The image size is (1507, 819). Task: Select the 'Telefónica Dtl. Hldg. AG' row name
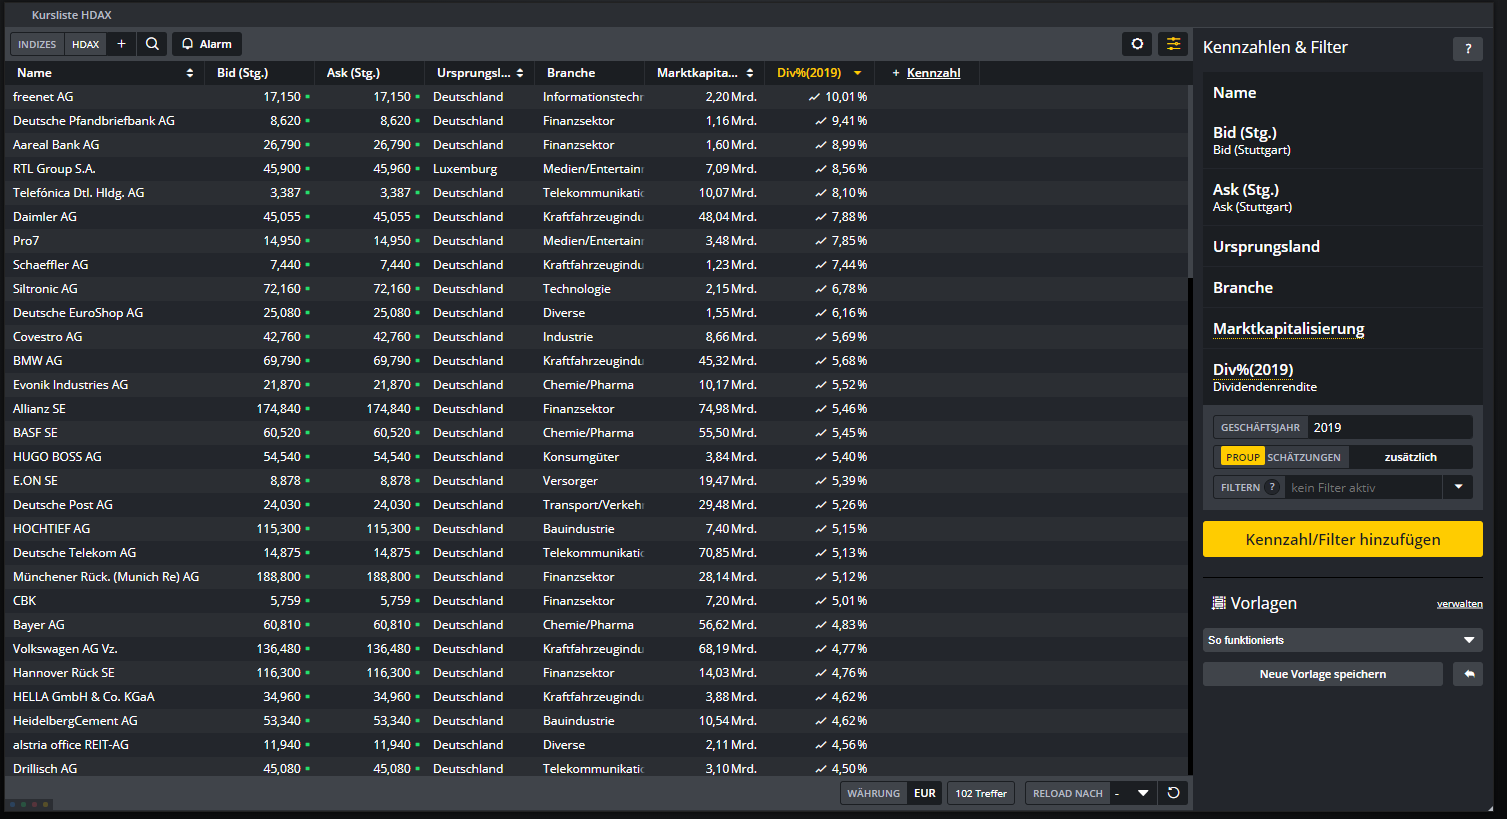pos(78,193)
